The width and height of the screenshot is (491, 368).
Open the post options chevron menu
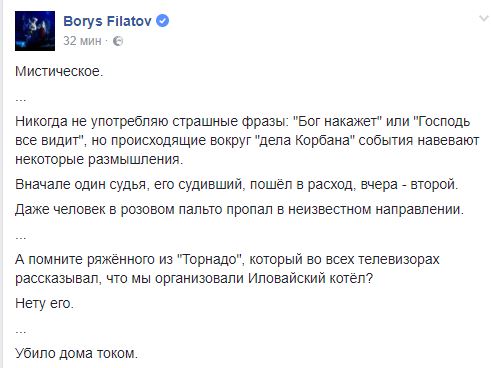pyautogui.click(x=484, y=18)
